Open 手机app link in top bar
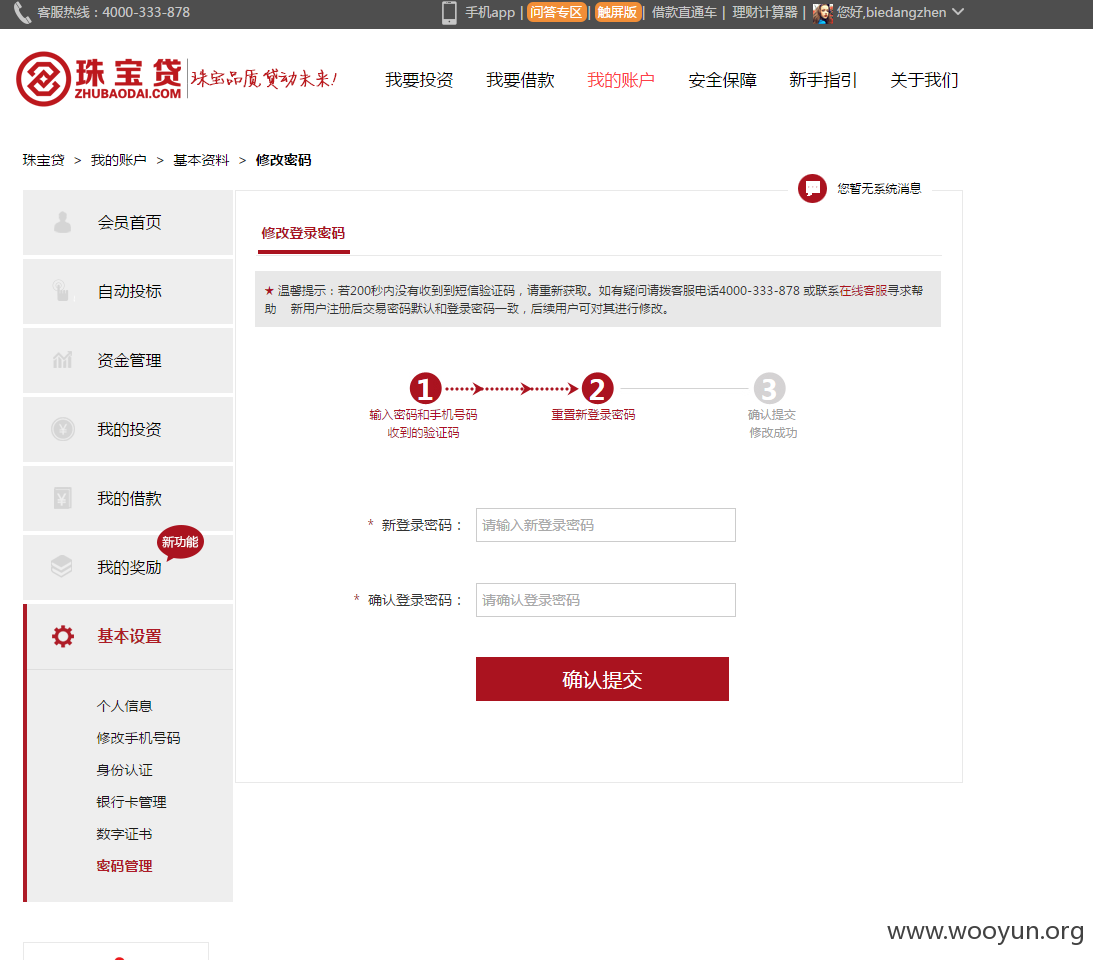1093x960 pixels. pyautogui.click(x=490, y=13)
